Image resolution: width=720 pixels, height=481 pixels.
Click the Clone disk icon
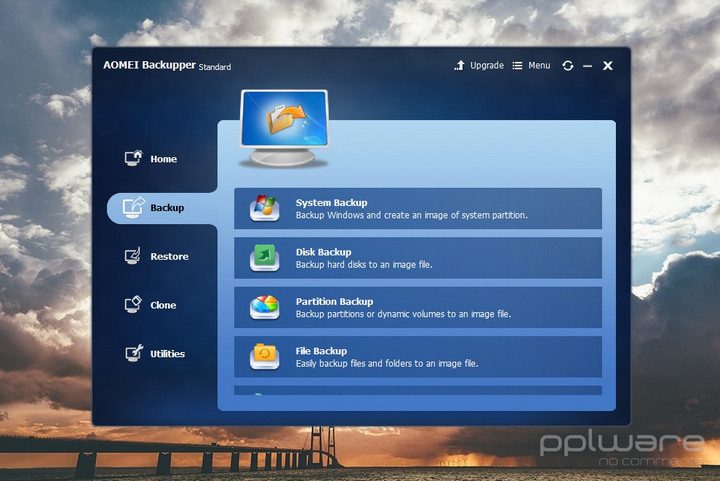tap(133, 305)
